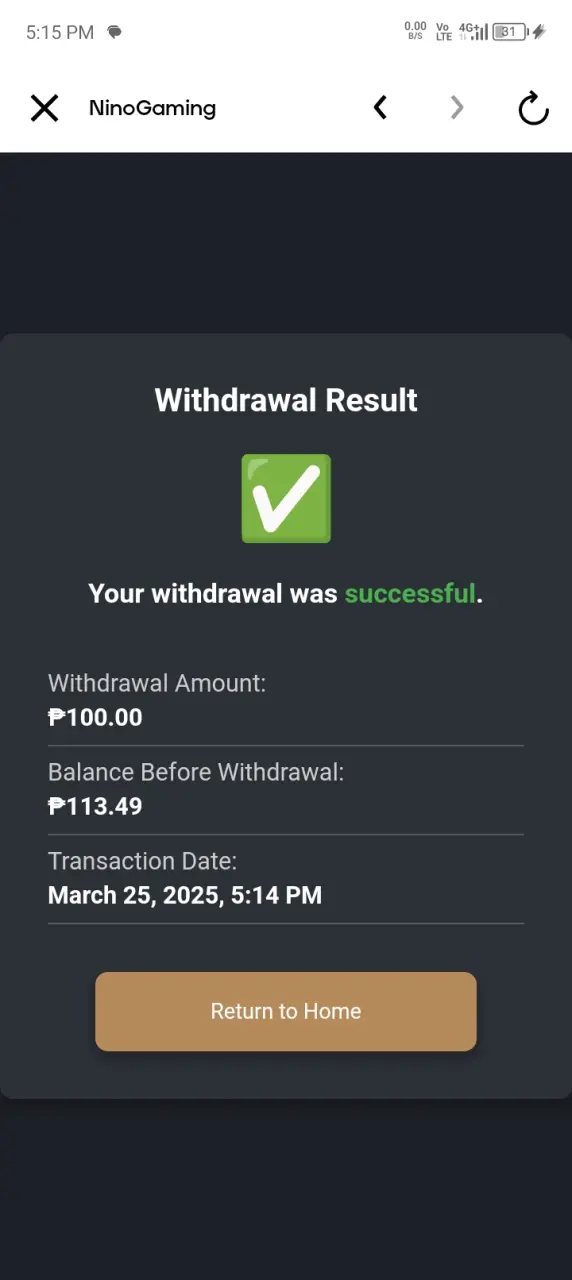
Task: Tap the green 'successful' text
Action: tap(410, 593)
